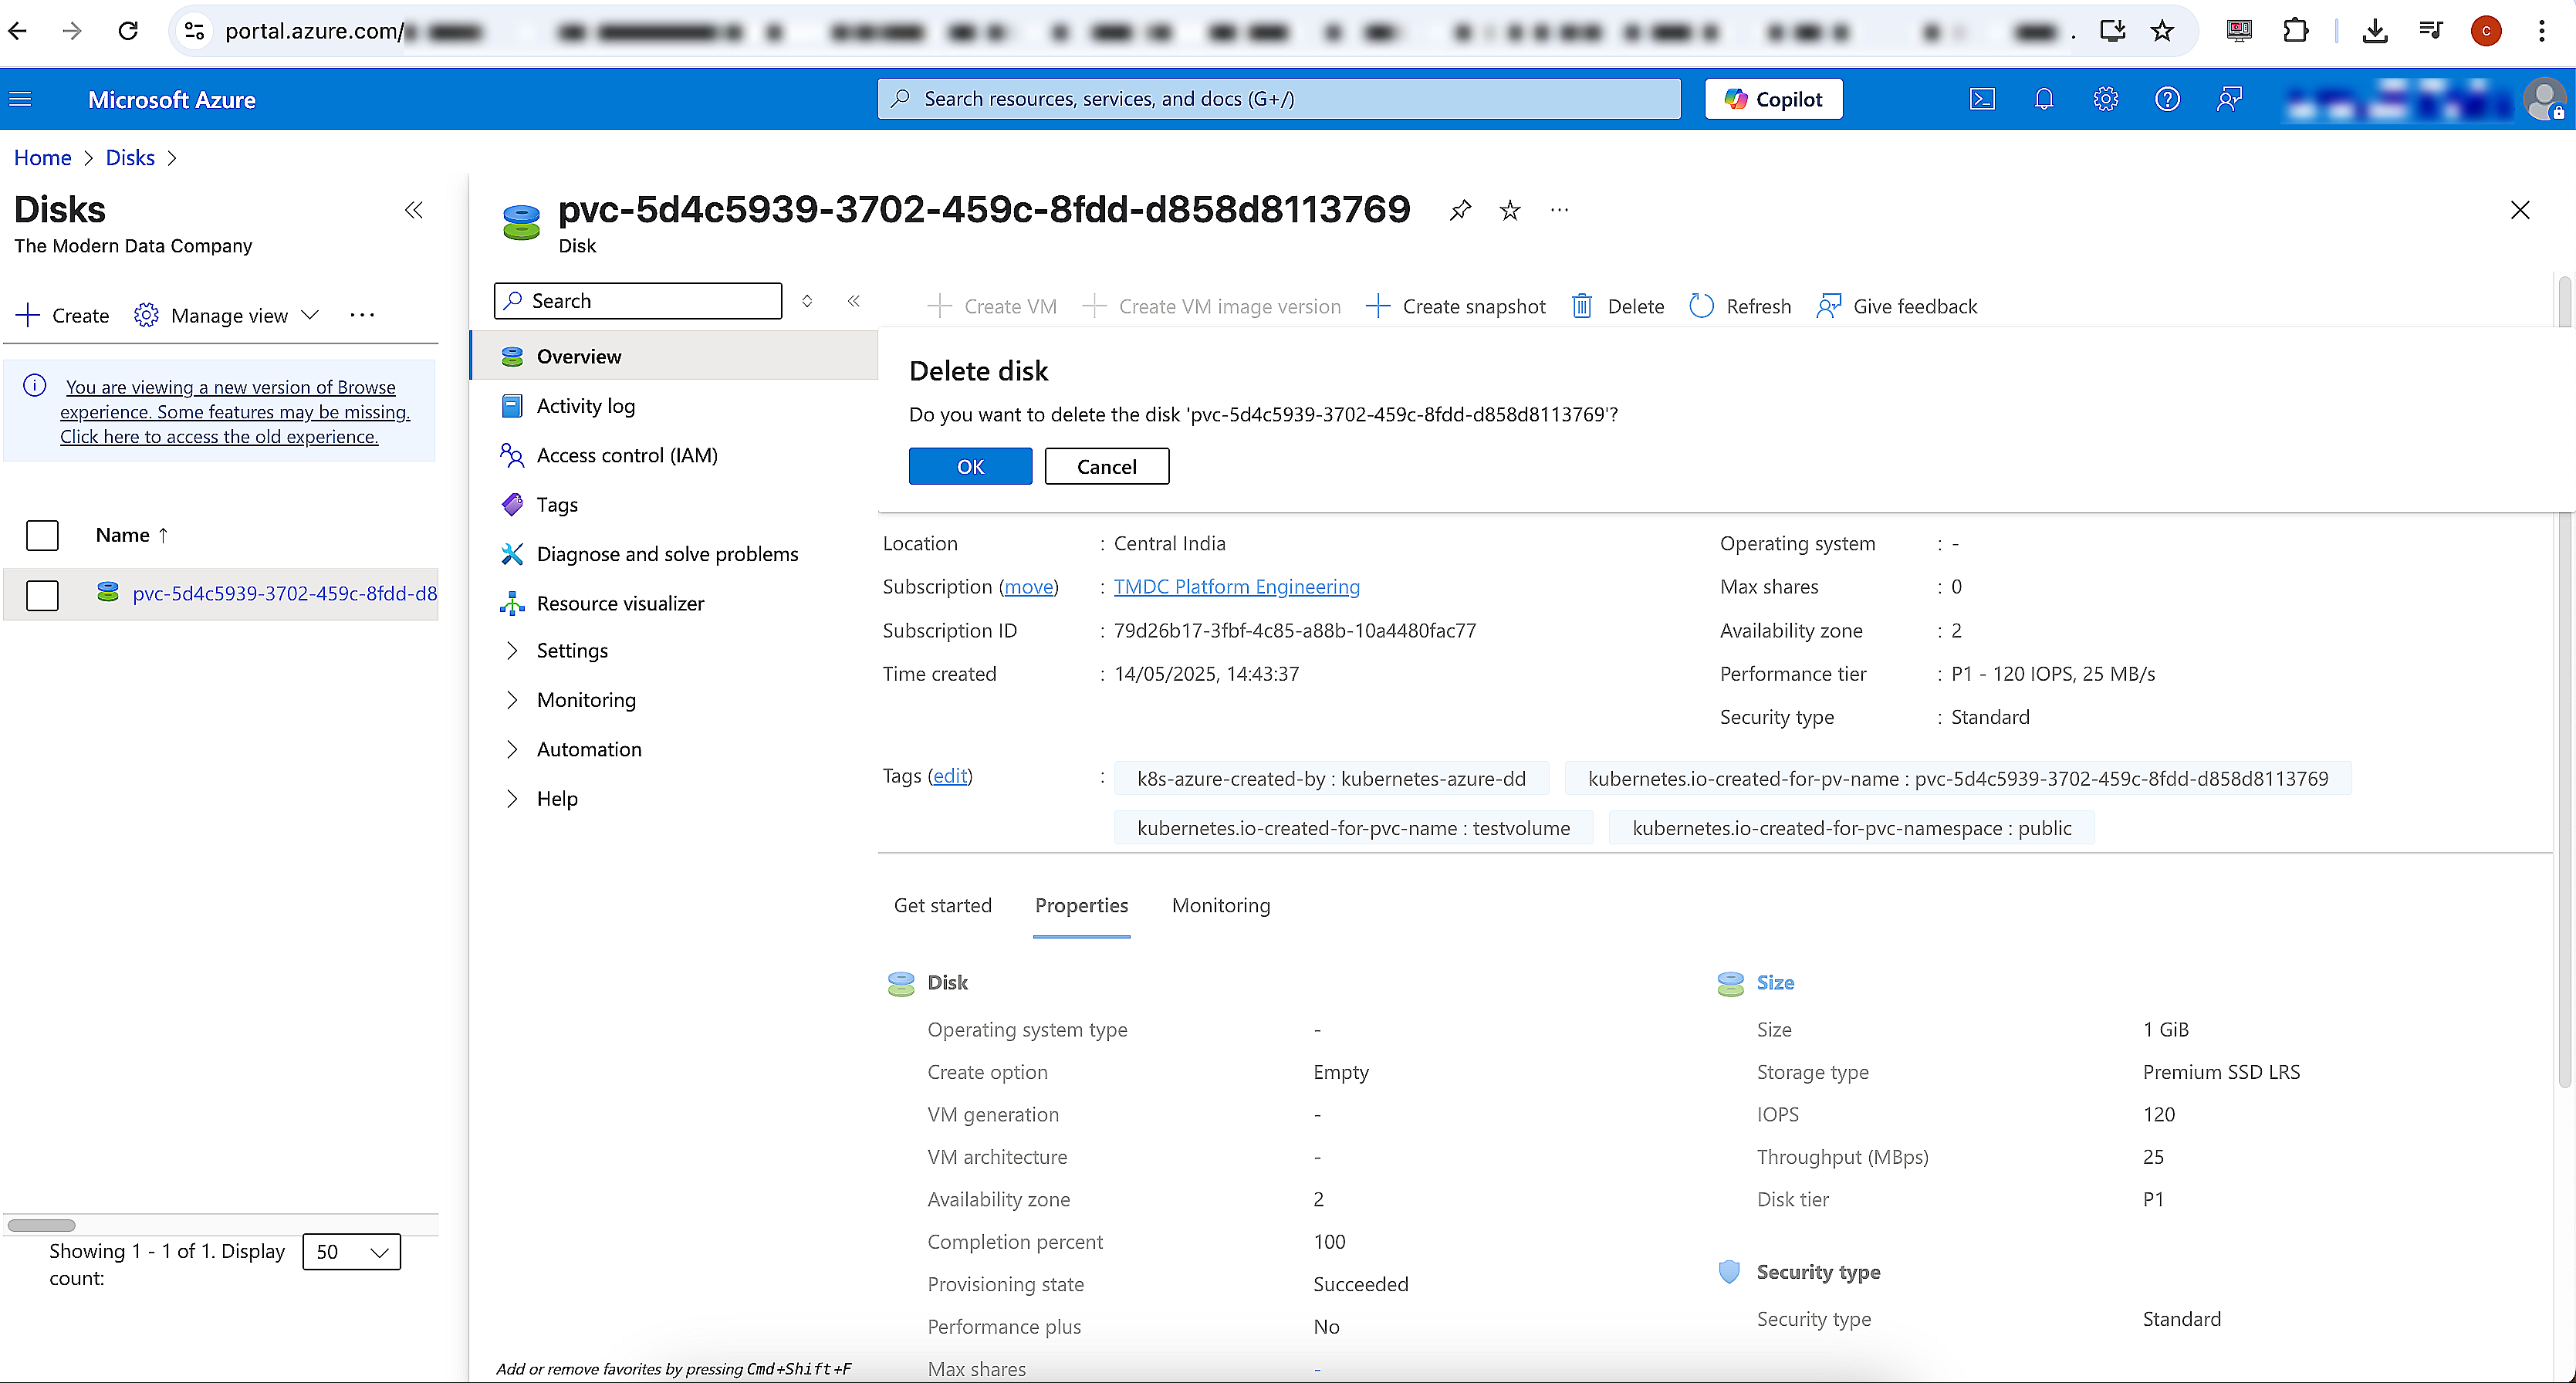Expand the Help menu group

tap(540, 798)
